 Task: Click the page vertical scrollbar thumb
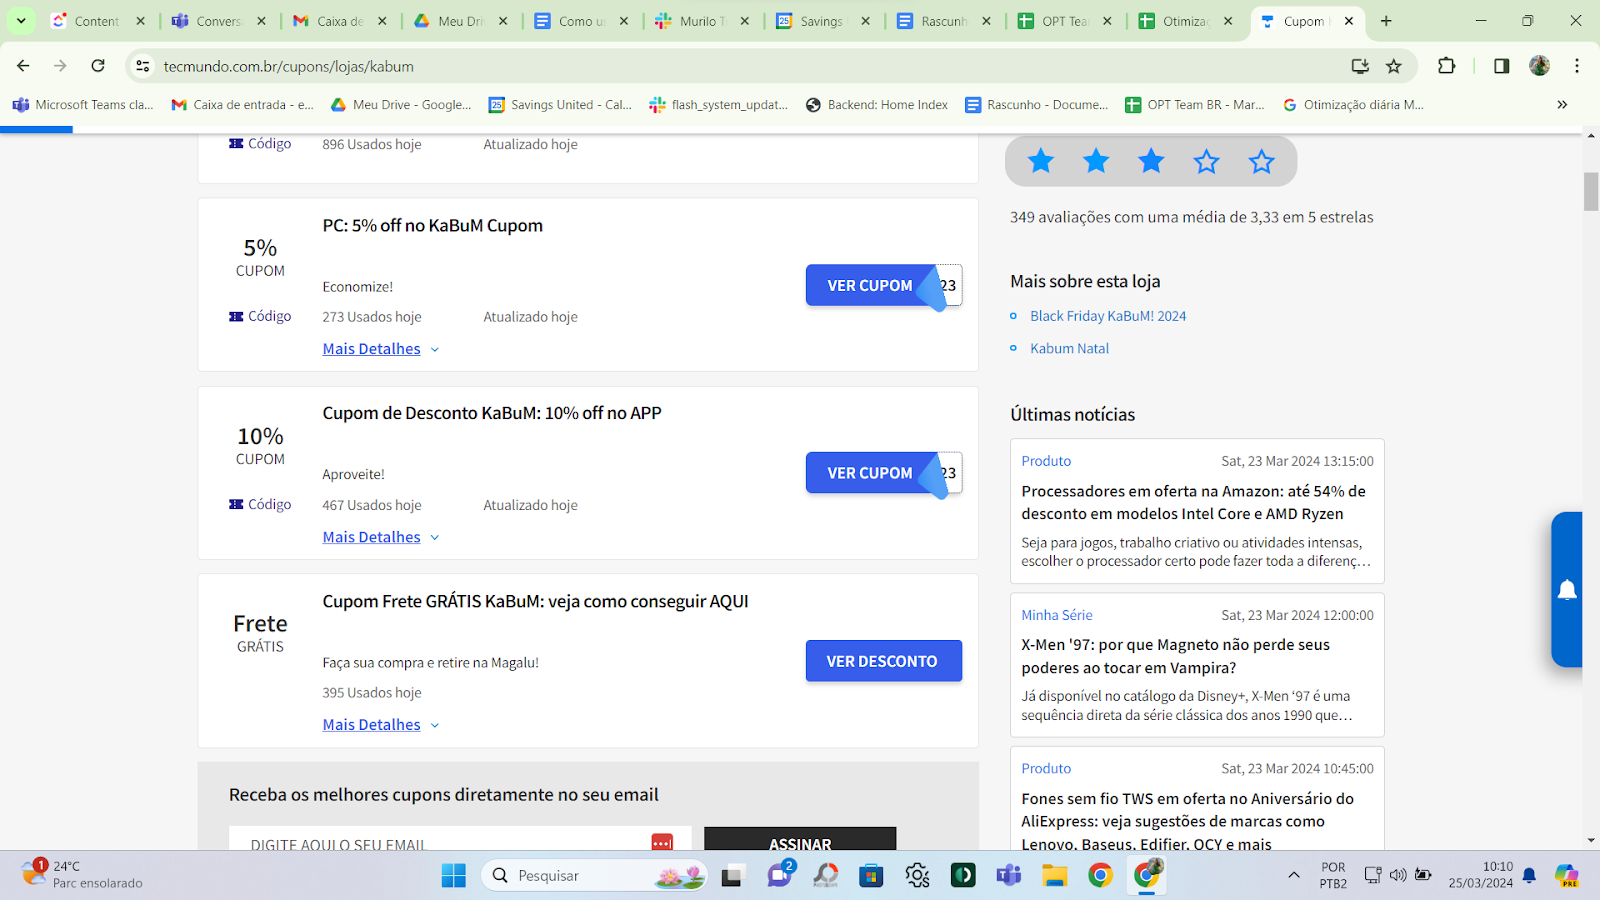pos(1591,192)
